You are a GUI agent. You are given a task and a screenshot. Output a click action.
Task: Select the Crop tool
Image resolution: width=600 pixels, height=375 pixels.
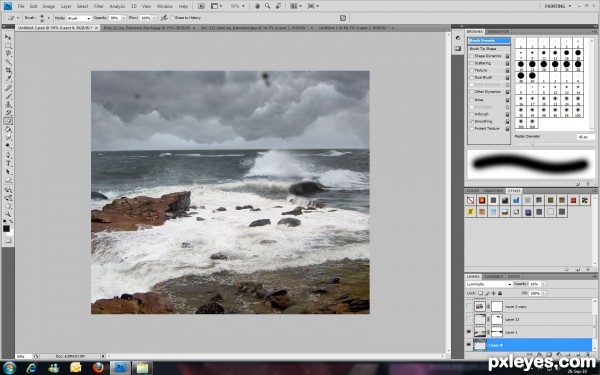(x=8, y=71)
